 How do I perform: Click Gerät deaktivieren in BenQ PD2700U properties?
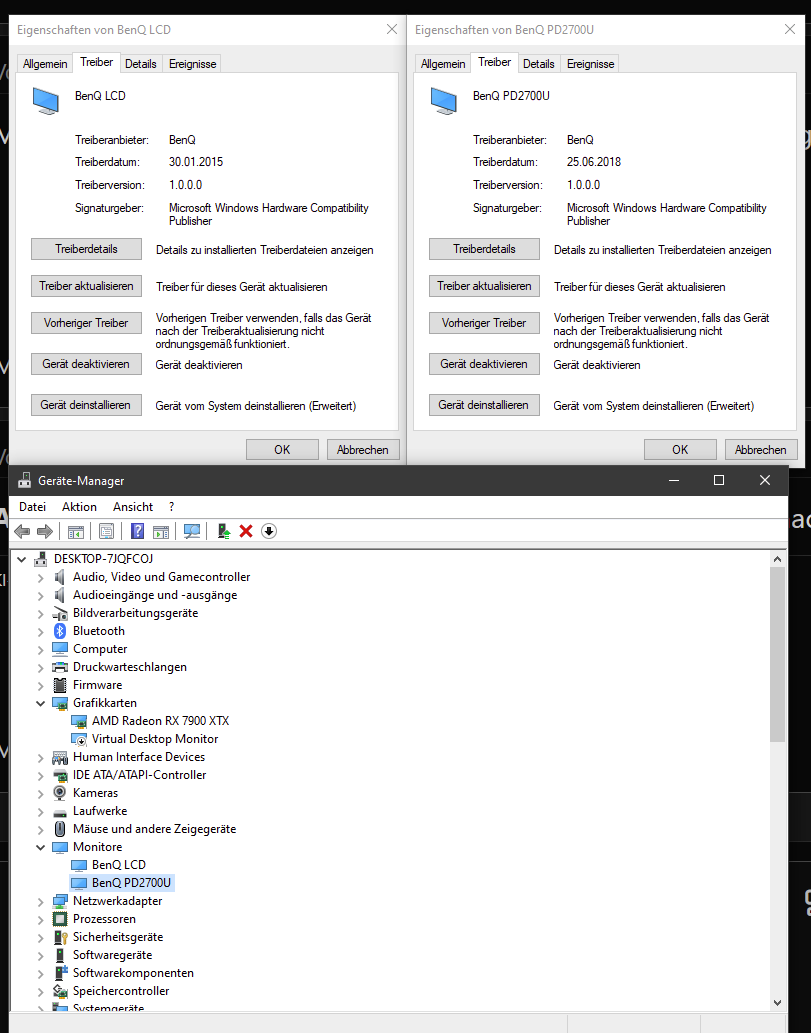click(x=484, y=364)
